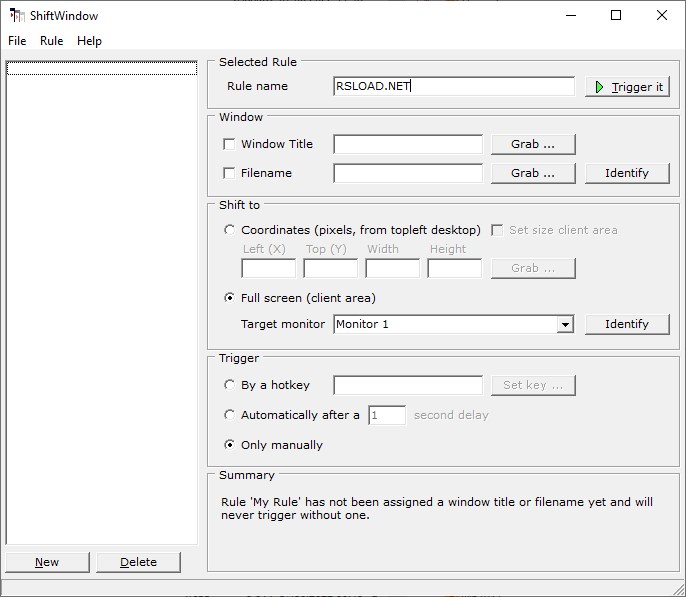The width and height of the screenshot is (686, 597).
Task: Click the coordinates Grab button
Action: click(533, 268)
